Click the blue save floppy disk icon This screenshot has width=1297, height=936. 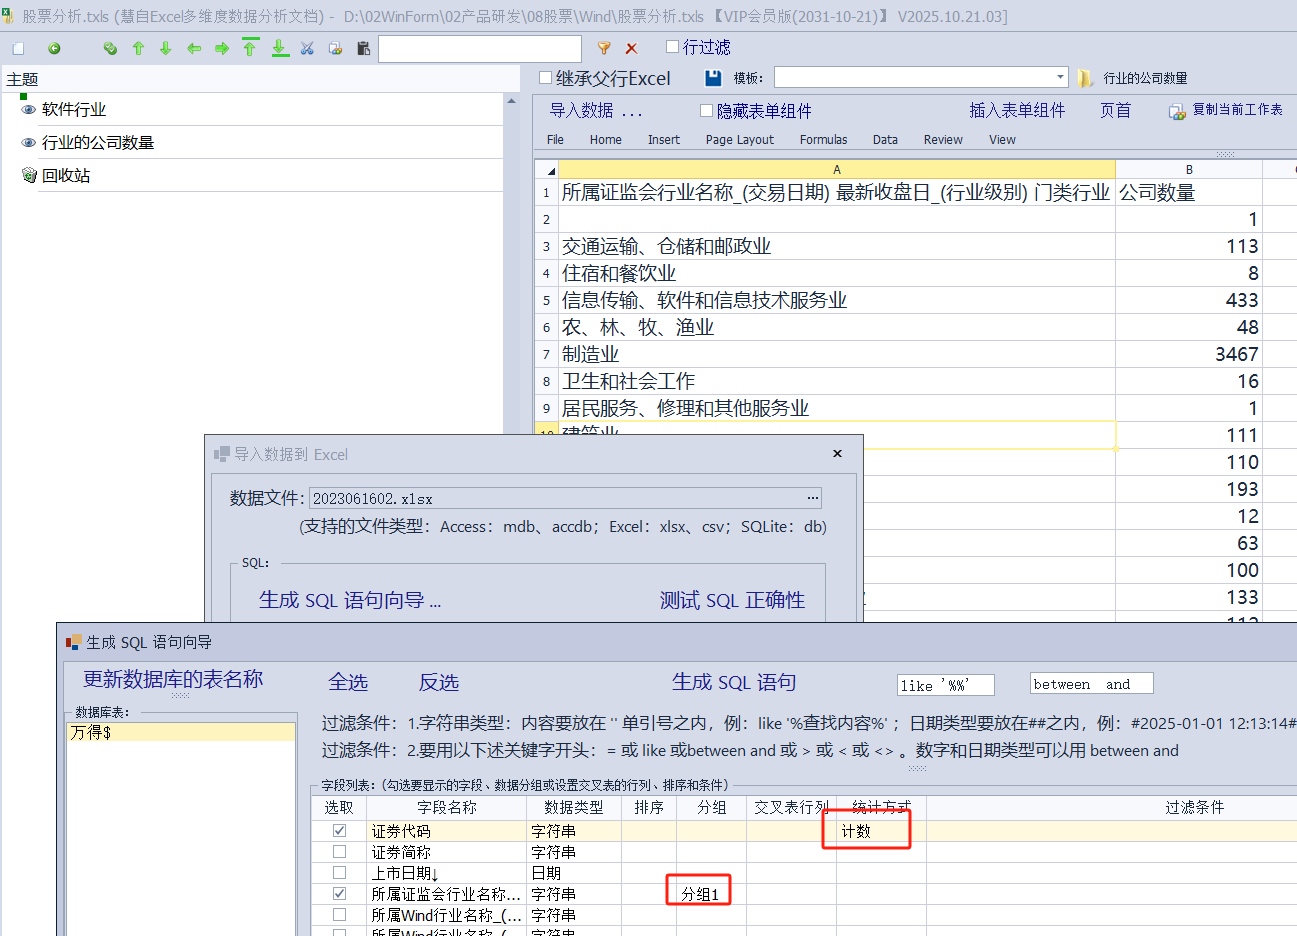click(713, 78)
